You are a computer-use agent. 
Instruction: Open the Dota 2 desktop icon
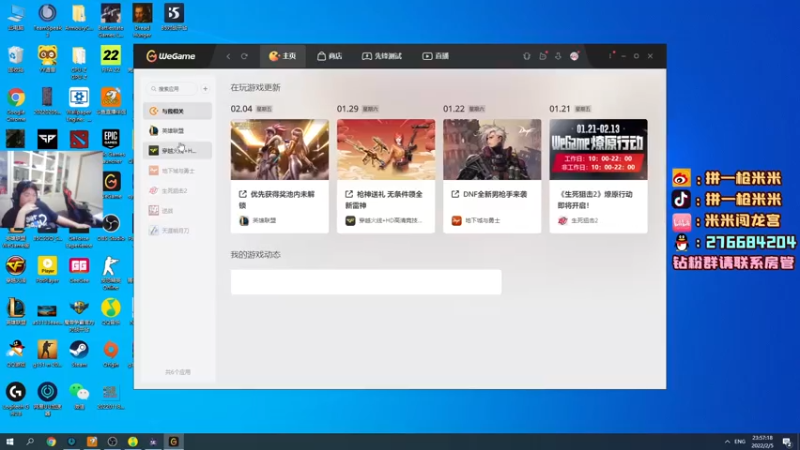click(79, 139)
